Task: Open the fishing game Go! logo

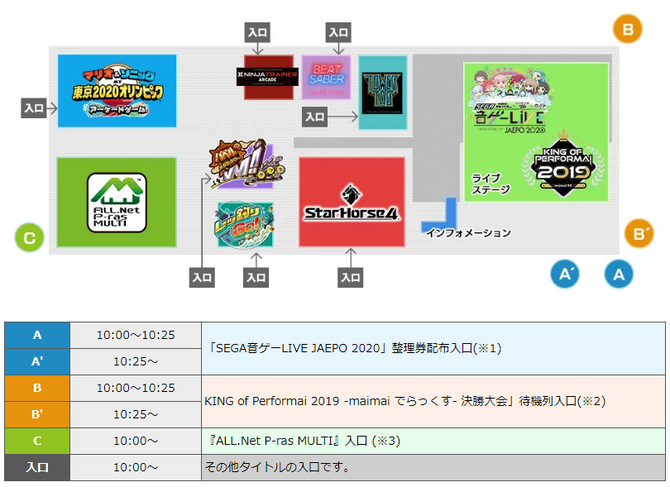Action: (245, 225)
